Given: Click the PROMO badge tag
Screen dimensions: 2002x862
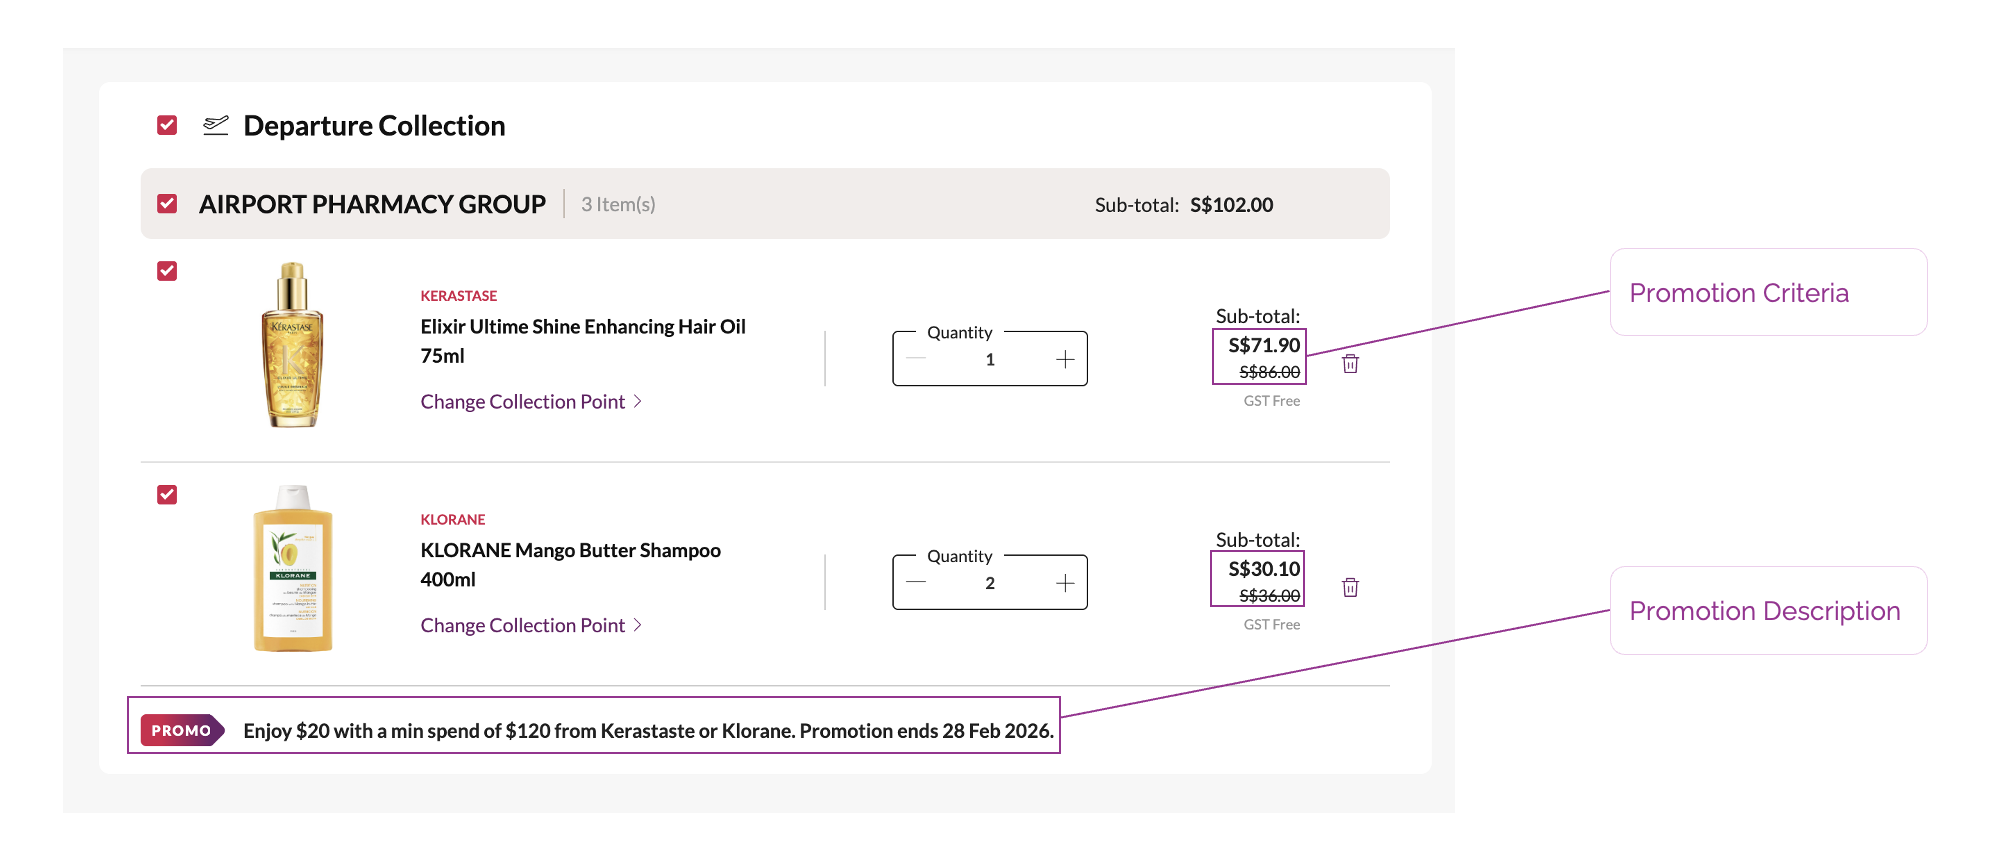Looking at the screenshot, I should coord(182,731).
